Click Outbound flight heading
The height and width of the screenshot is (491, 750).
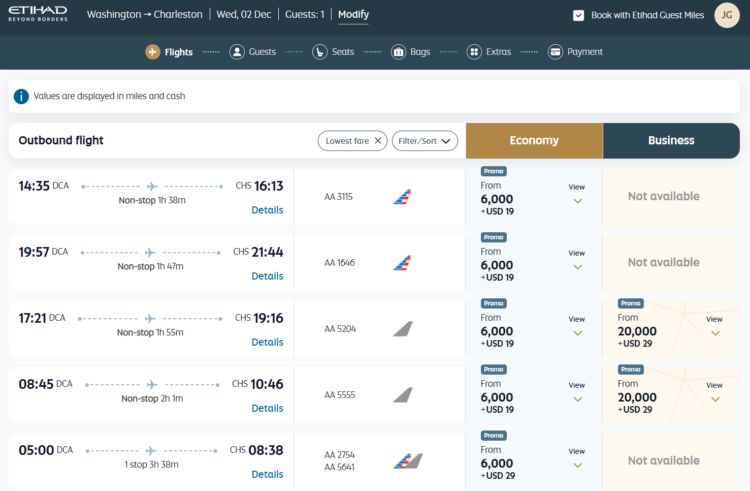[61, 140]
